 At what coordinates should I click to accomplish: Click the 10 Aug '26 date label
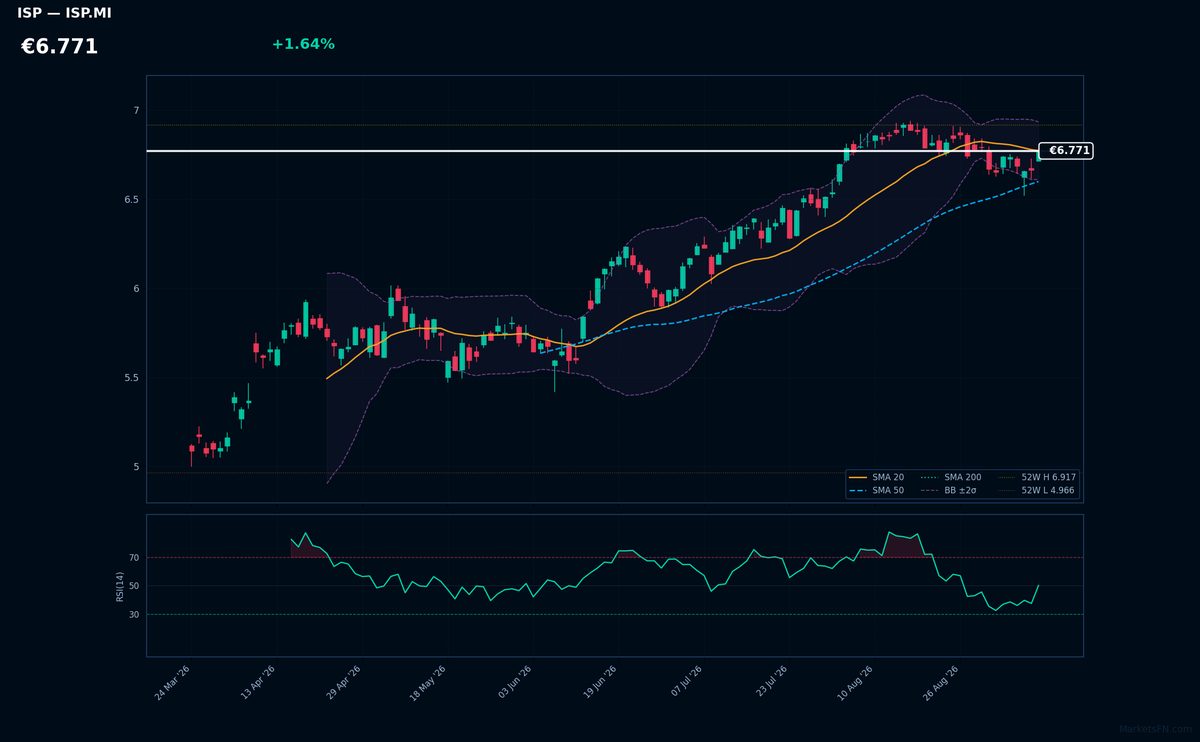pyautogui.click(x=856, y=684)
